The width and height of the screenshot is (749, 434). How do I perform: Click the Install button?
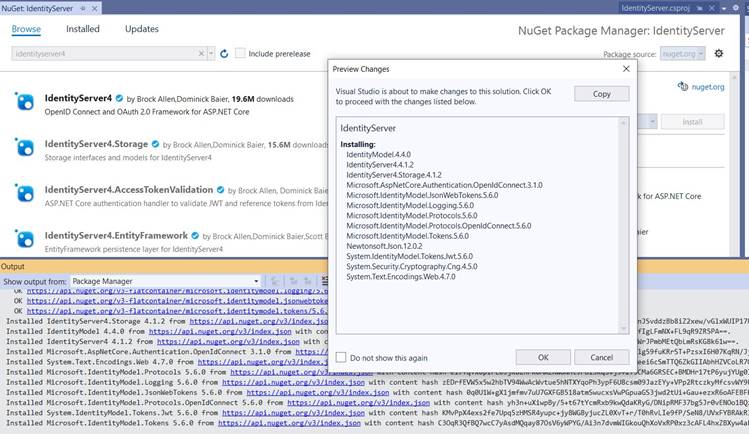click(x=692, y=122)
